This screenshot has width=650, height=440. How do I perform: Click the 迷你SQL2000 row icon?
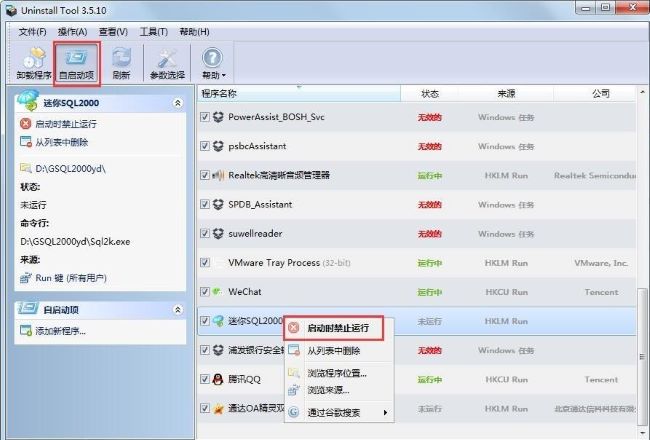pos(218,321)
